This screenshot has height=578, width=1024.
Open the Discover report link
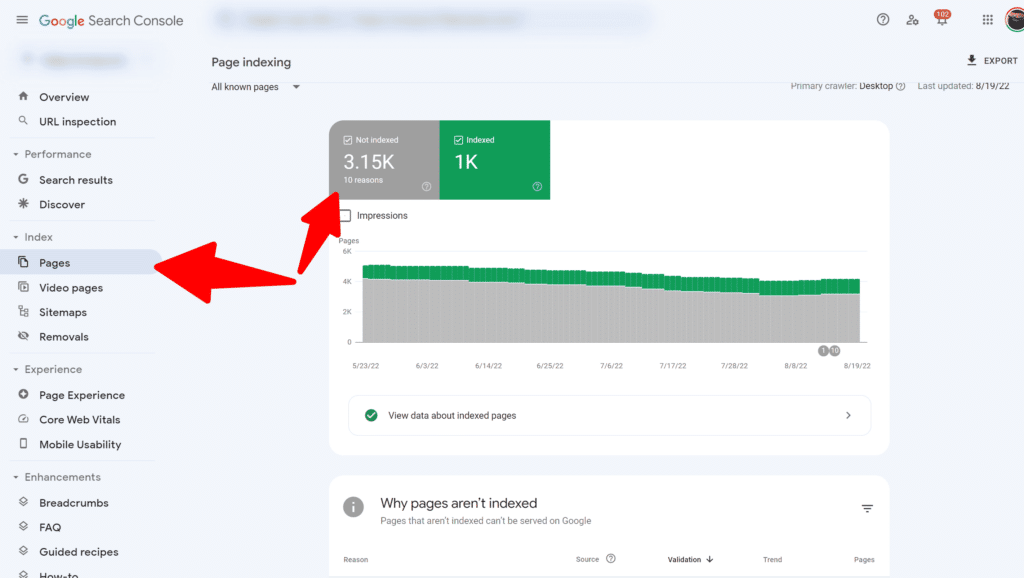pos(62,204)
